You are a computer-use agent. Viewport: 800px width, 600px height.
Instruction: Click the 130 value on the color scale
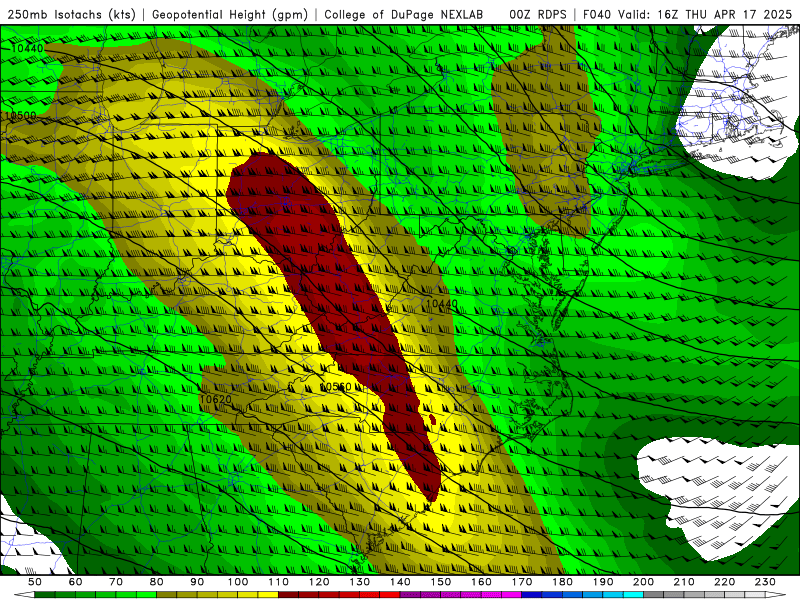(x=360, y=582)
